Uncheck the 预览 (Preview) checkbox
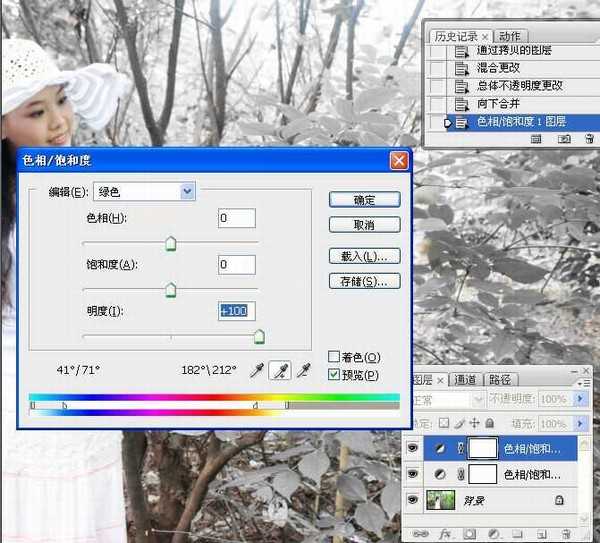Screen dimensions: 600x543 pos(334,375)
